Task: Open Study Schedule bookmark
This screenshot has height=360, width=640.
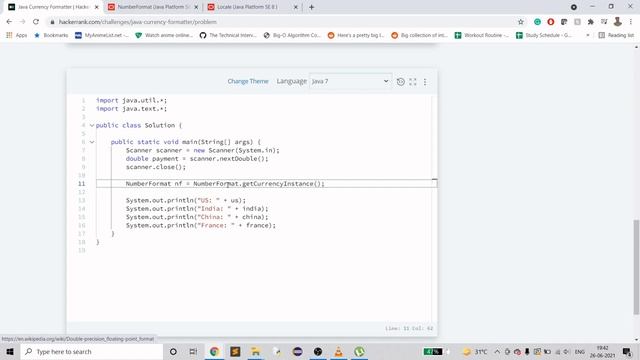Action: pos(544,36)
